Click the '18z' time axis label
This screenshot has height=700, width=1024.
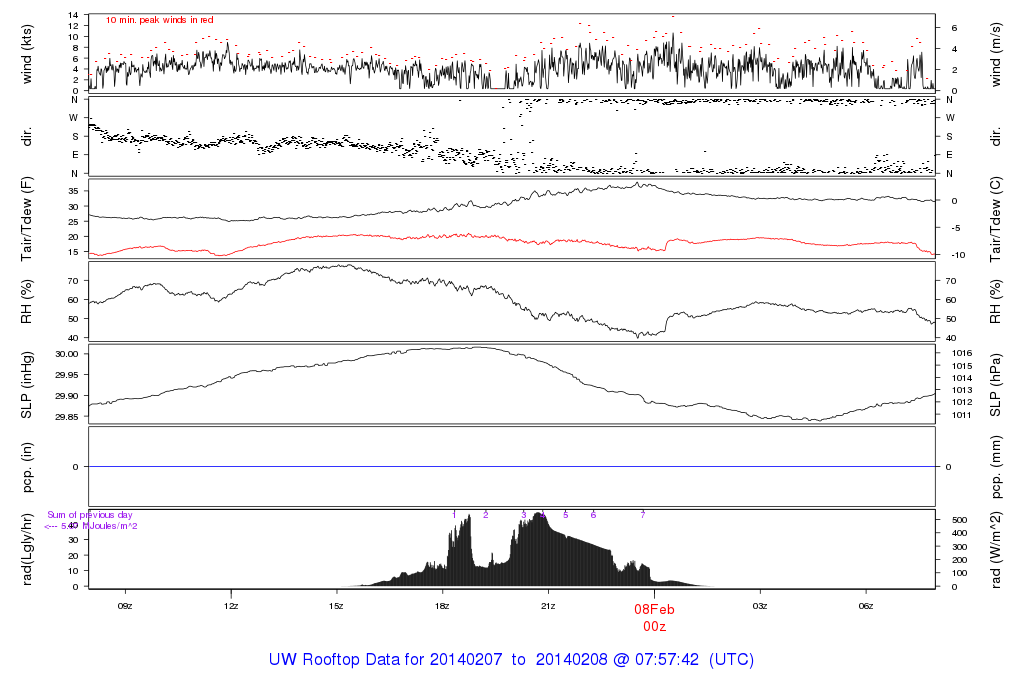pyautogui.click(x=442, y=606)
